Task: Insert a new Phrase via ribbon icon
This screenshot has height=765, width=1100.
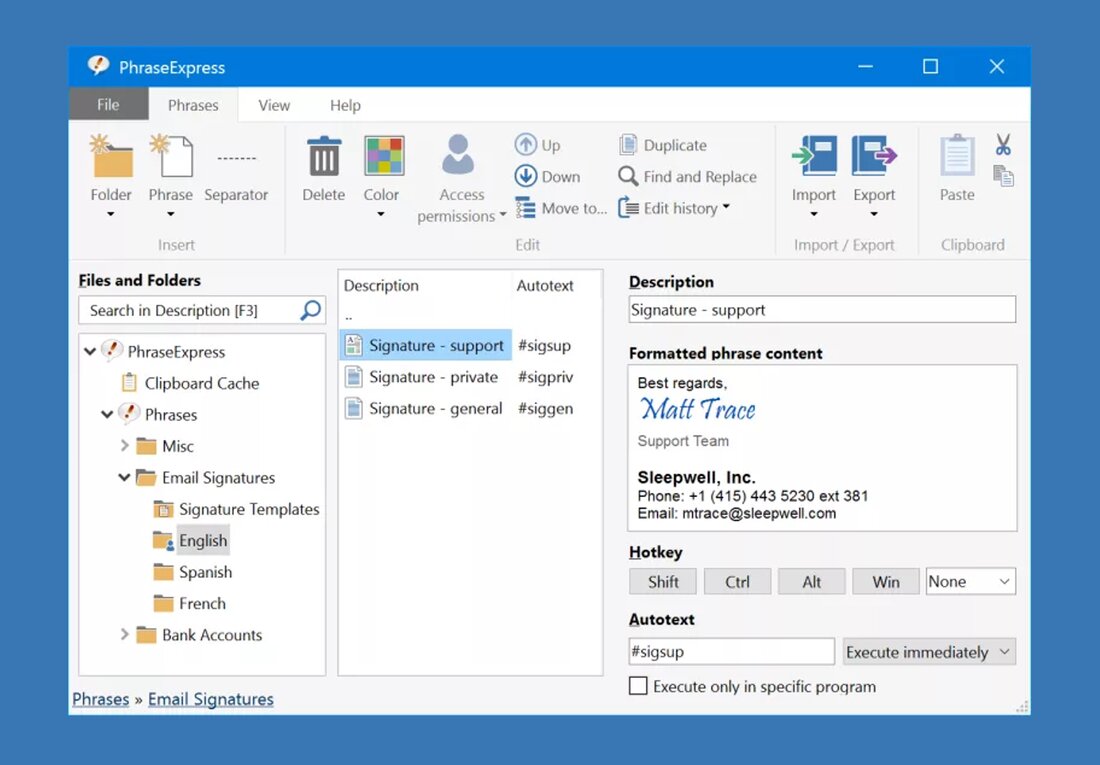Action: click(x=170, y=156)
